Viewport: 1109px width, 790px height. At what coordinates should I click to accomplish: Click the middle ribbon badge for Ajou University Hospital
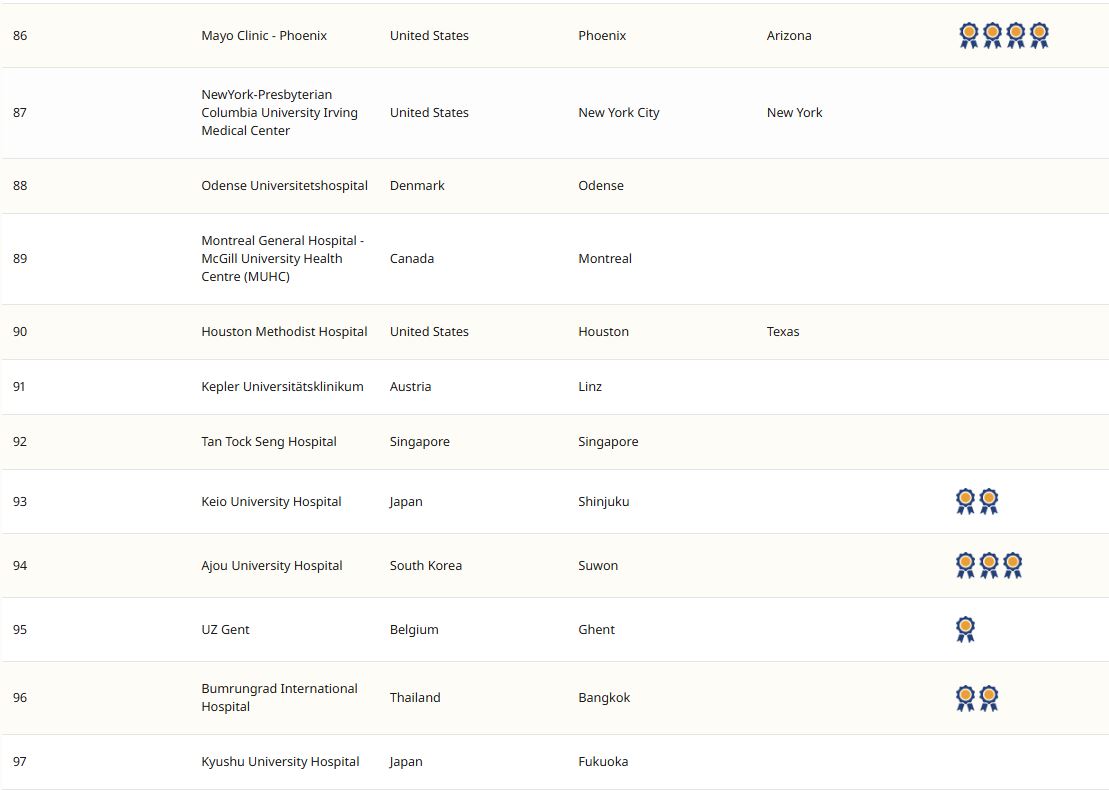pos(989,566)
